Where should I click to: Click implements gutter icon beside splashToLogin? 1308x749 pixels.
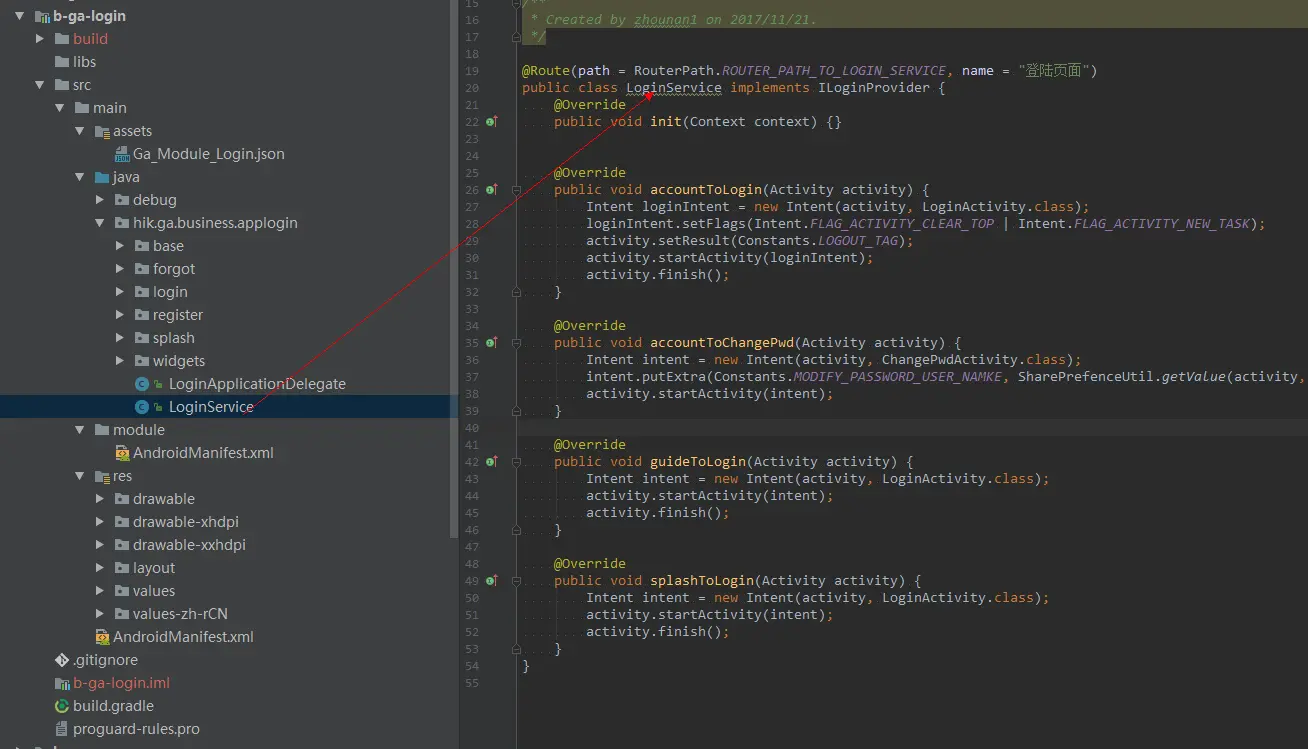click(492, 580)
